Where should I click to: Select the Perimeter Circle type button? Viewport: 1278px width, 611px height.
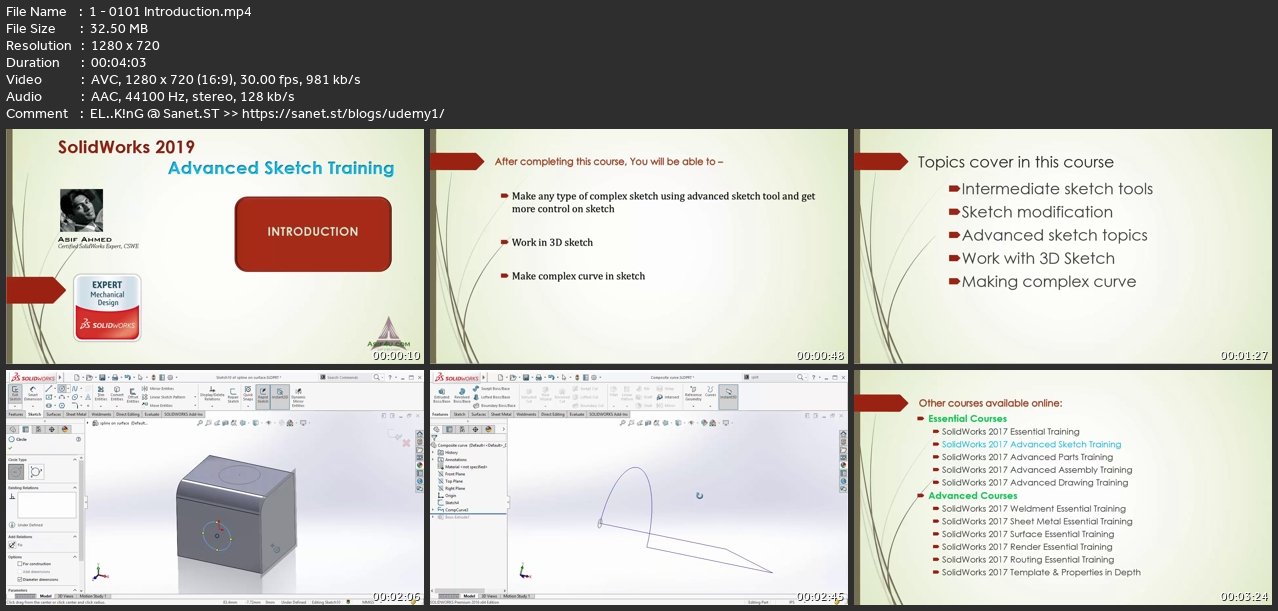[36, 472]
